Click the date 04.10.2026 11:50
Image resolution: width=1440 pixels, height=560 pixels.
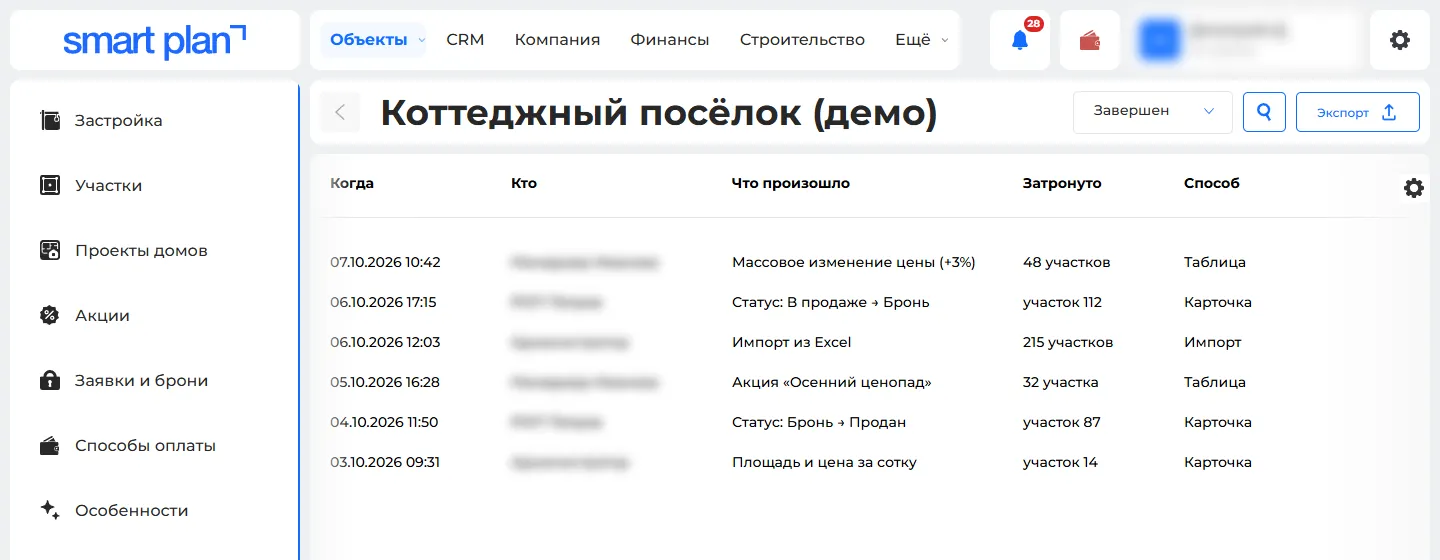[384, 423]
